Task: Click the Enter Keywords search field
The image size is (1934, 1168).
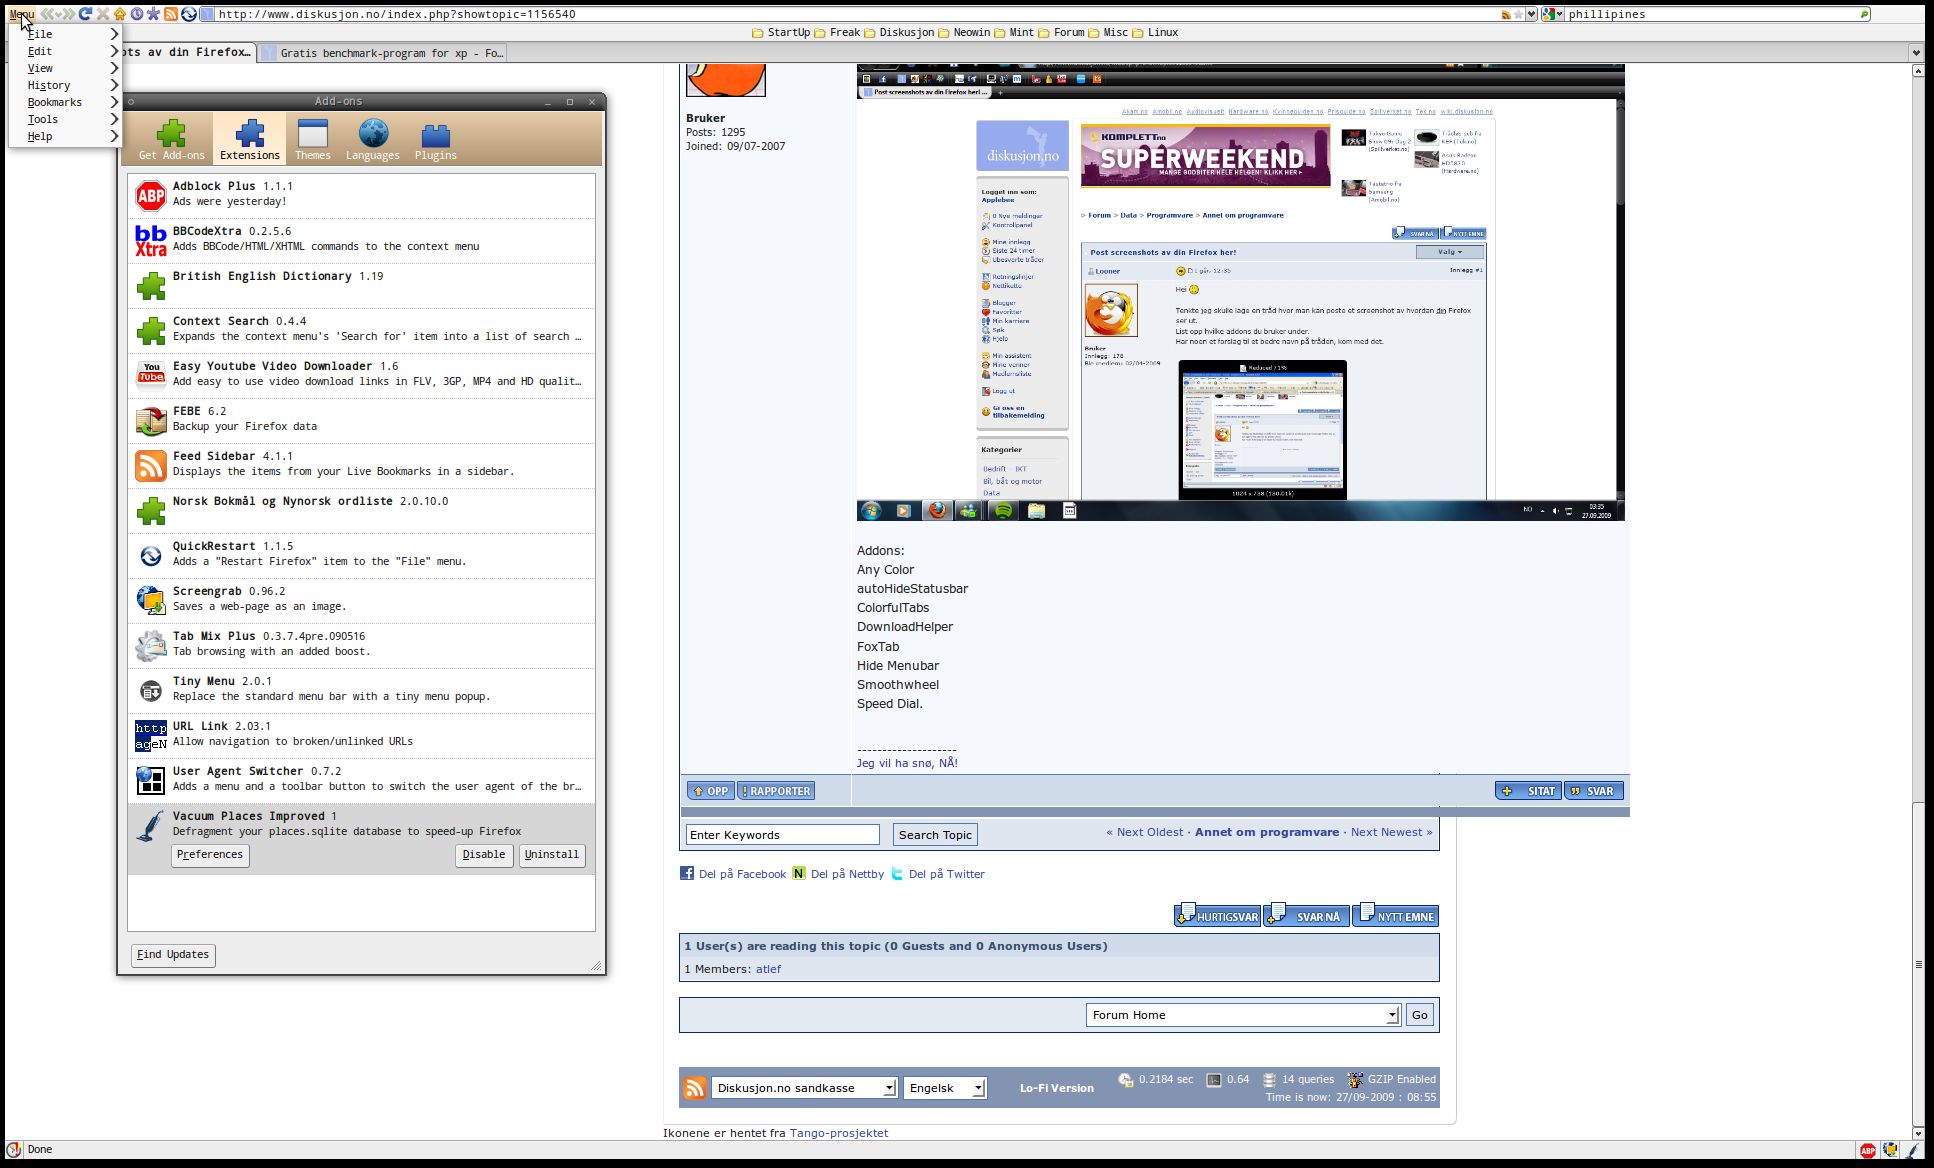Action: (782, 835)
